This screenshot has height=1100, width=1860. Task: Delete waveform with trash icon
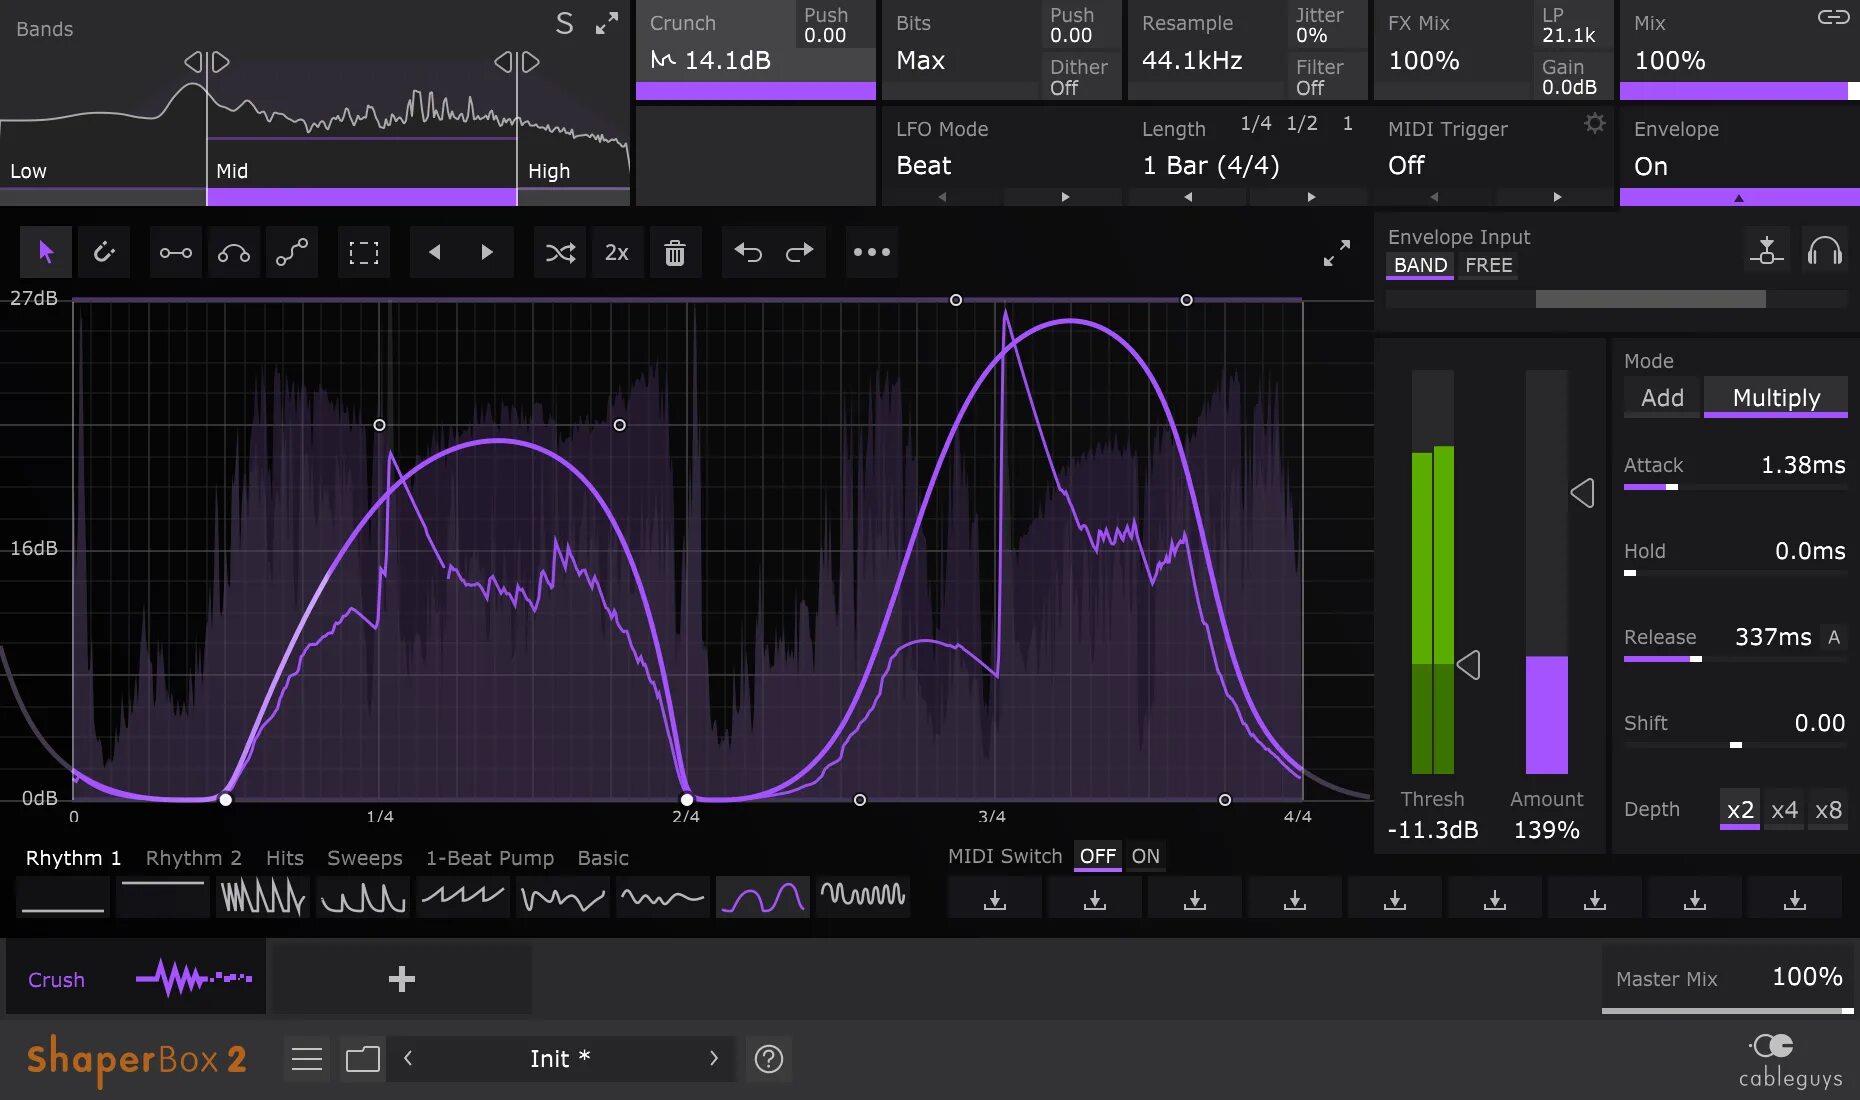tap(675, 252)
